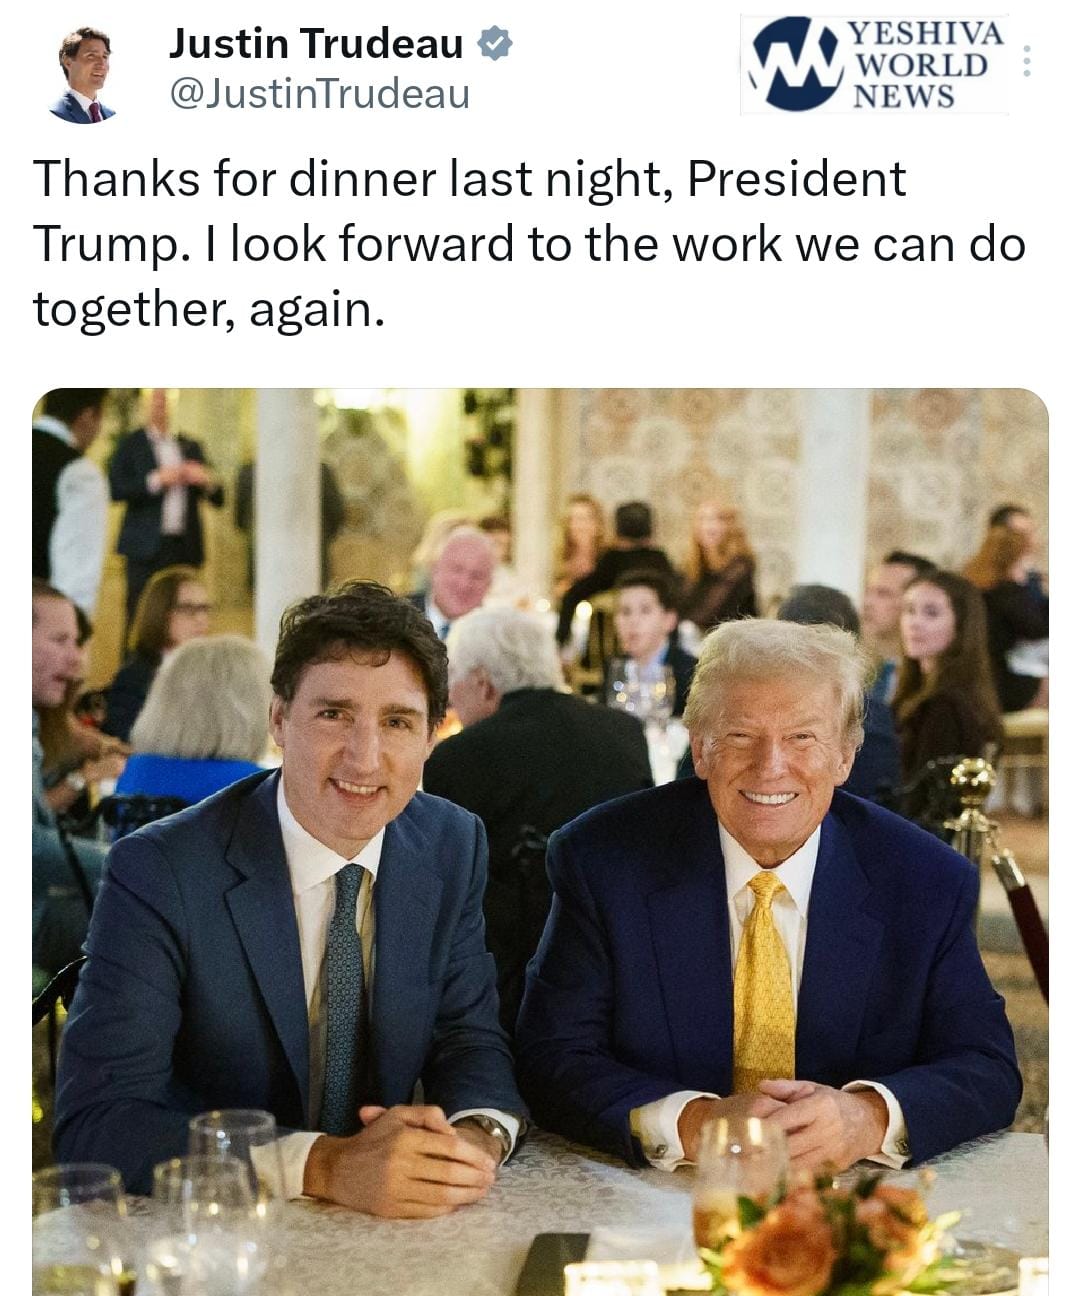Image resolution: width=1080 pixels, height=1296 pixels.
Task: Click the green patterned tie in the photo
Action: (x=343, y=995)
